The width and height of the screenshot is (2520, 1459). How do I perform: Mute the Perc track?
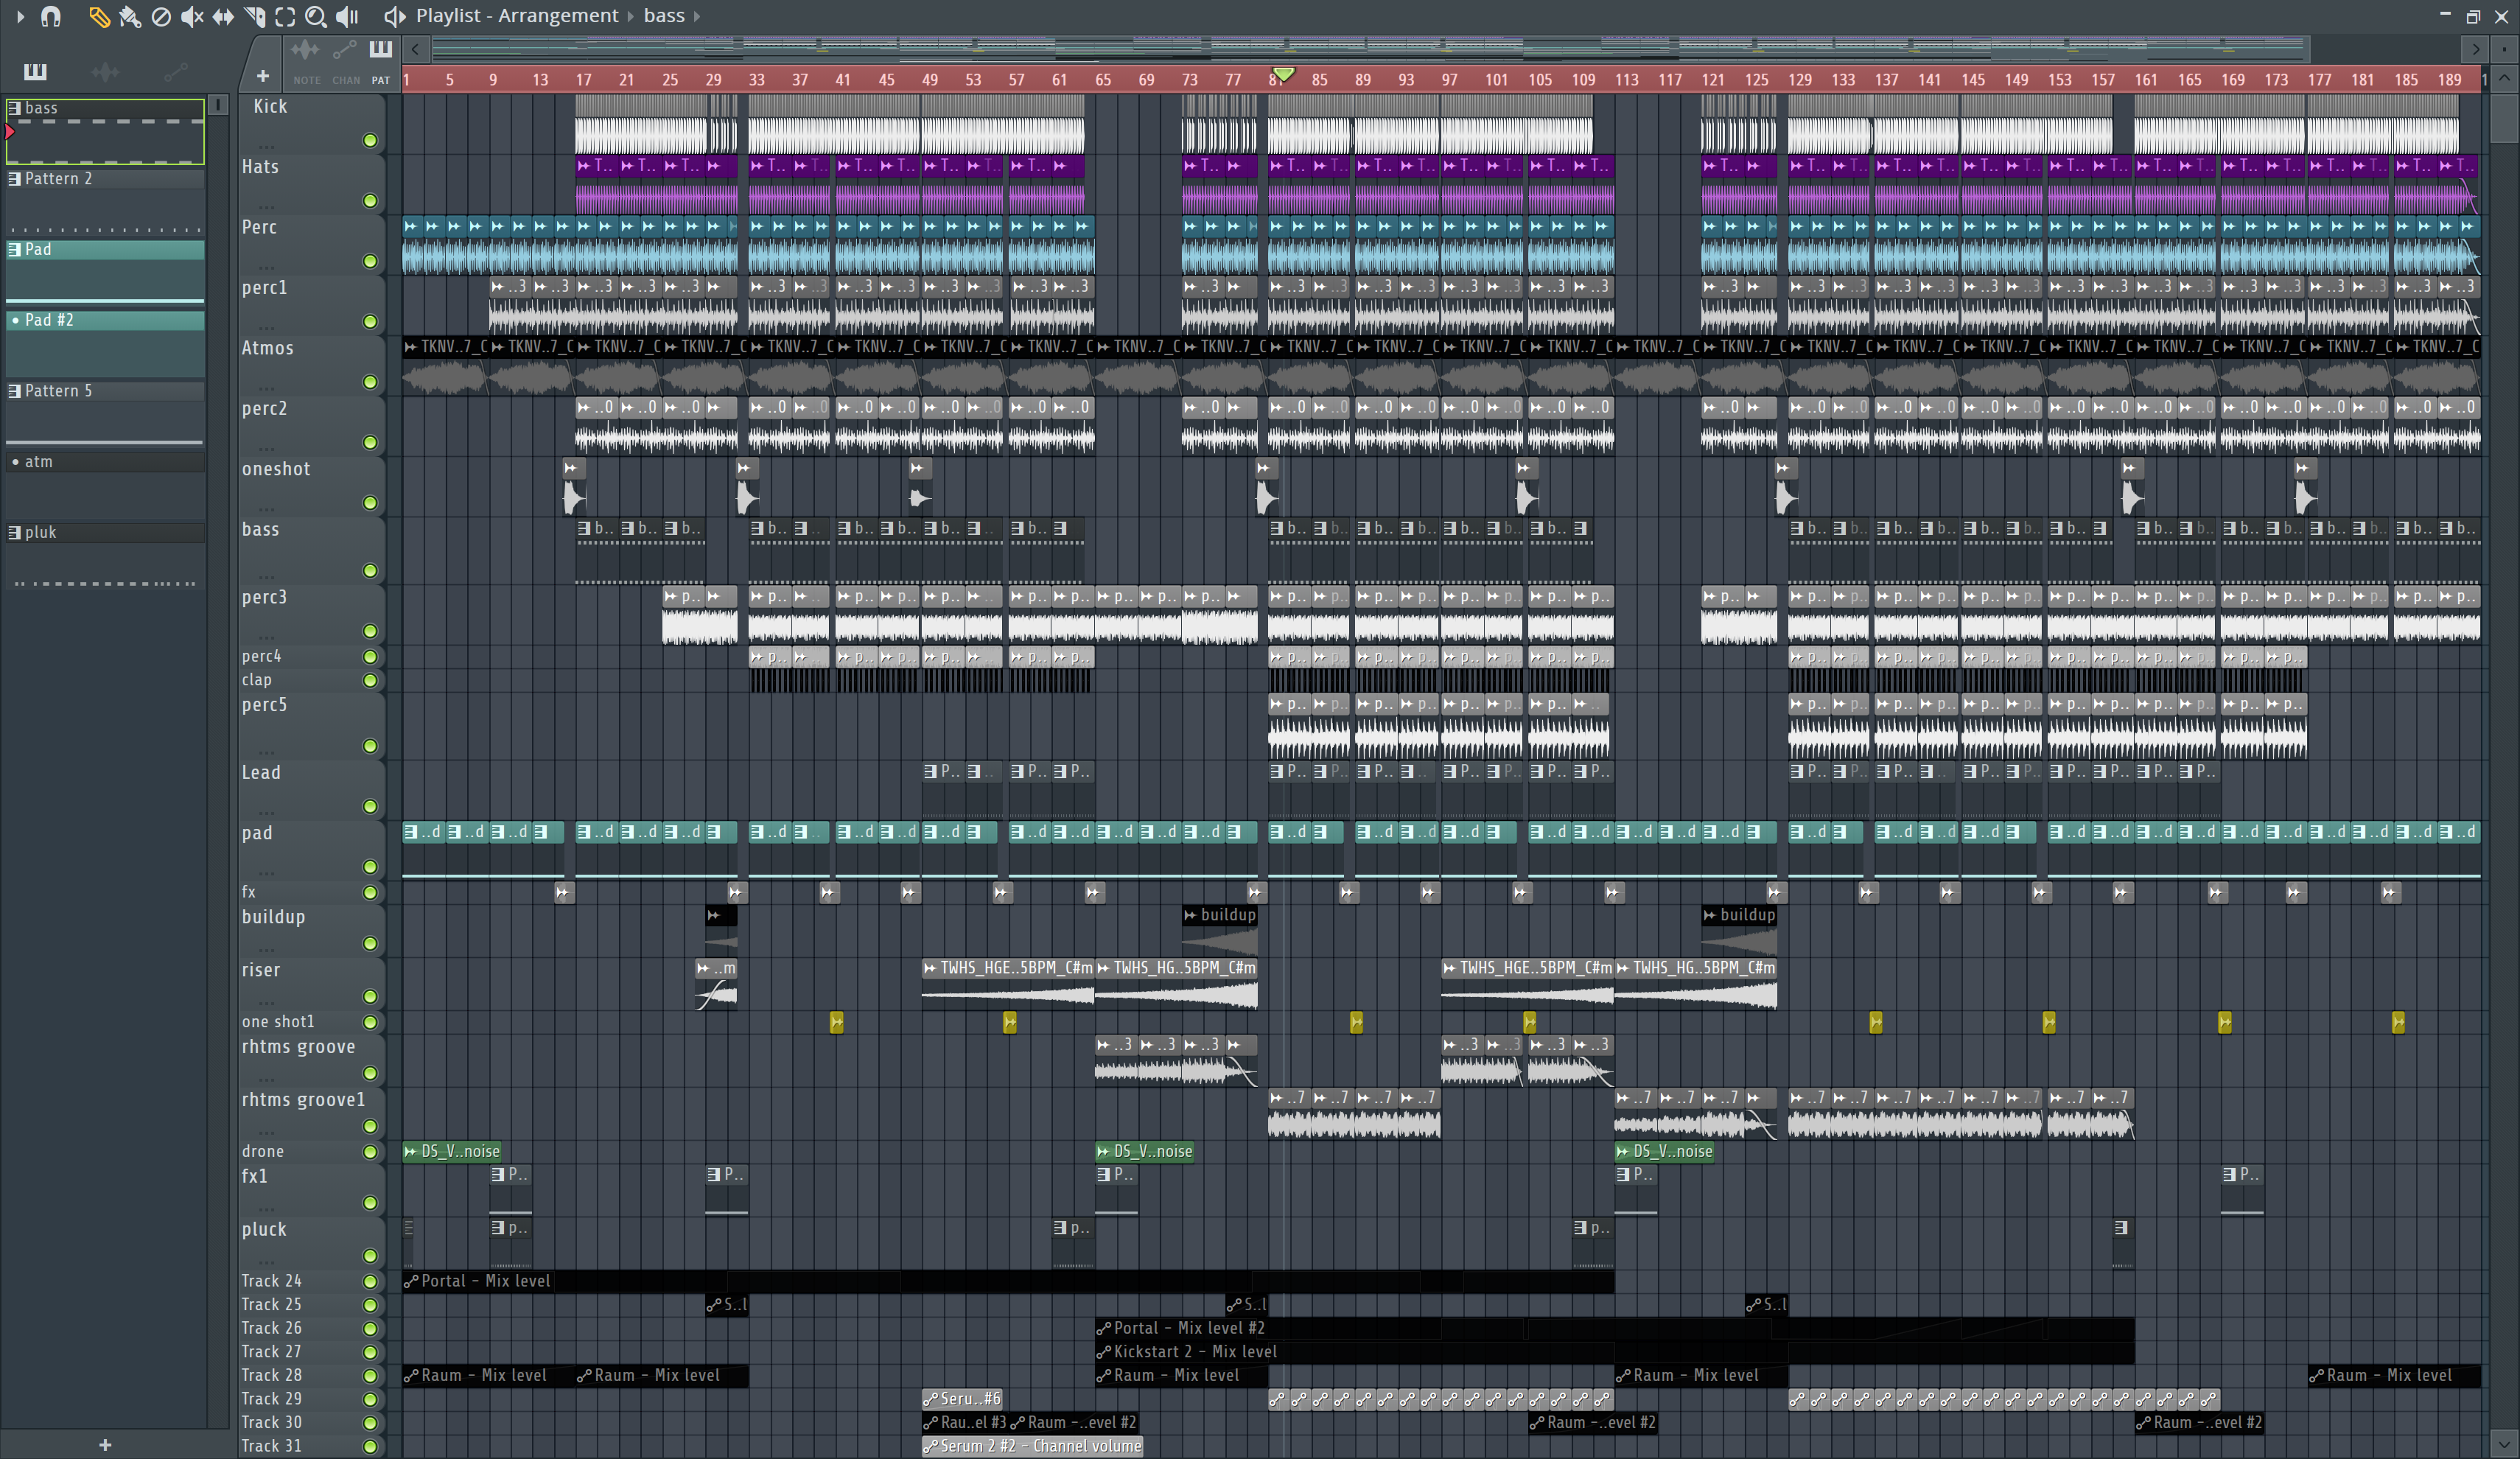coord(370,262)
